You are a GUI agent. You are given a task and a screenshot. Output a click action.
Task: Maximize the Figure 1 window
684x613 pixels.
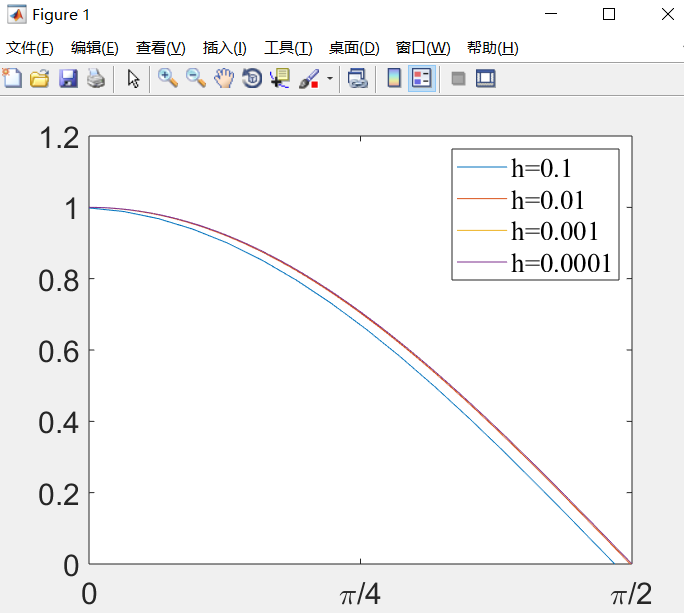[609, 14]
